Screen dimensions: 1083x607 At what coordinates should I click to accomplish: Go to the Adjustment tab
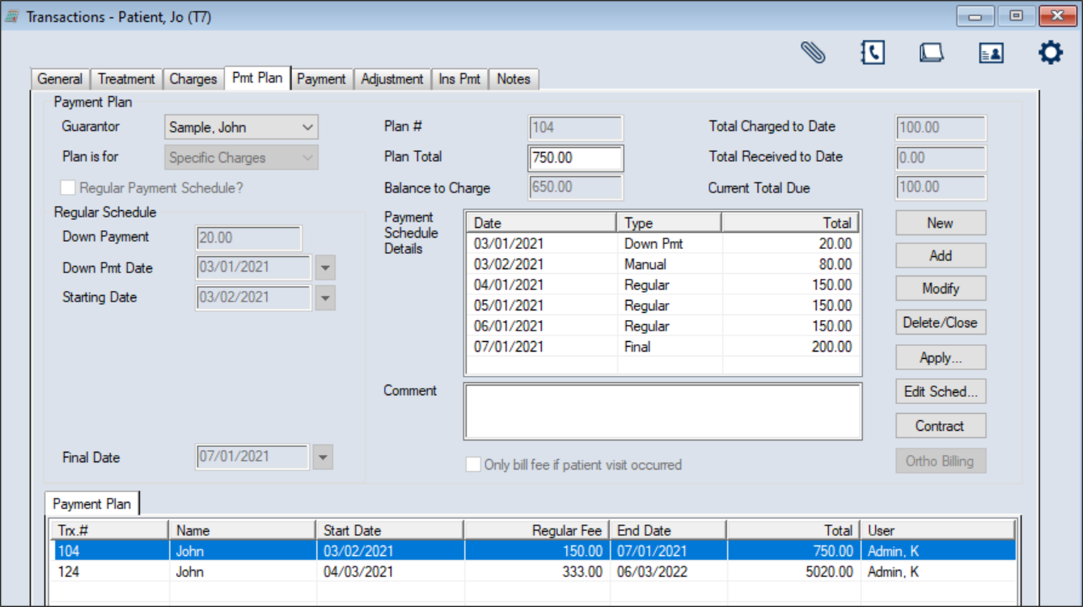pos(392,79)
